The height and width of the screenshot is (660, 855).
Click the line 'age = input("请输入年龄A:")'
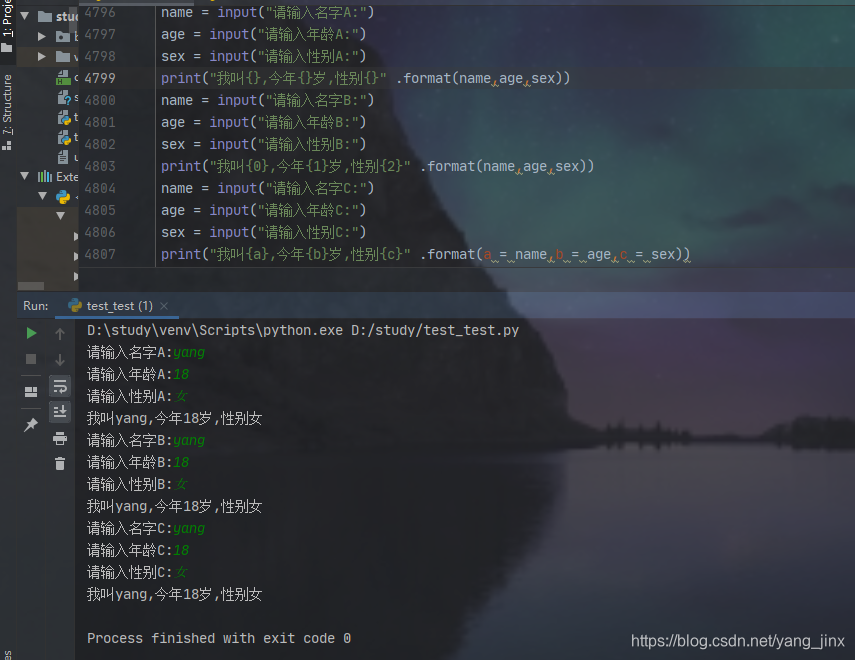263,34
